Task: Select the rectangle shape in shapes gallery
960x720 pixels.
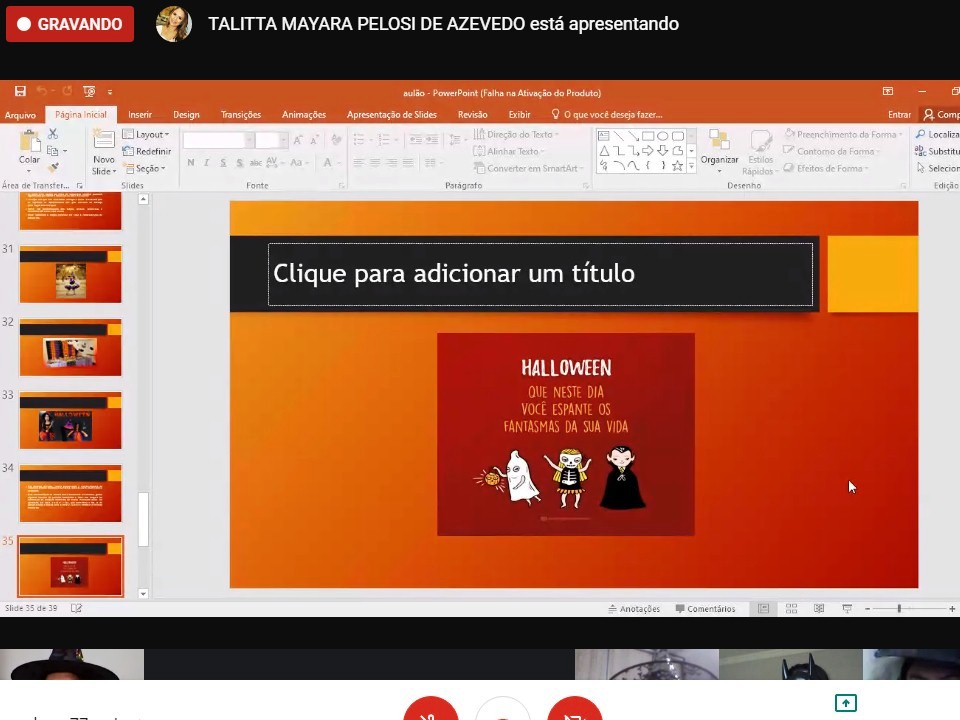Action: click(648, 136)
